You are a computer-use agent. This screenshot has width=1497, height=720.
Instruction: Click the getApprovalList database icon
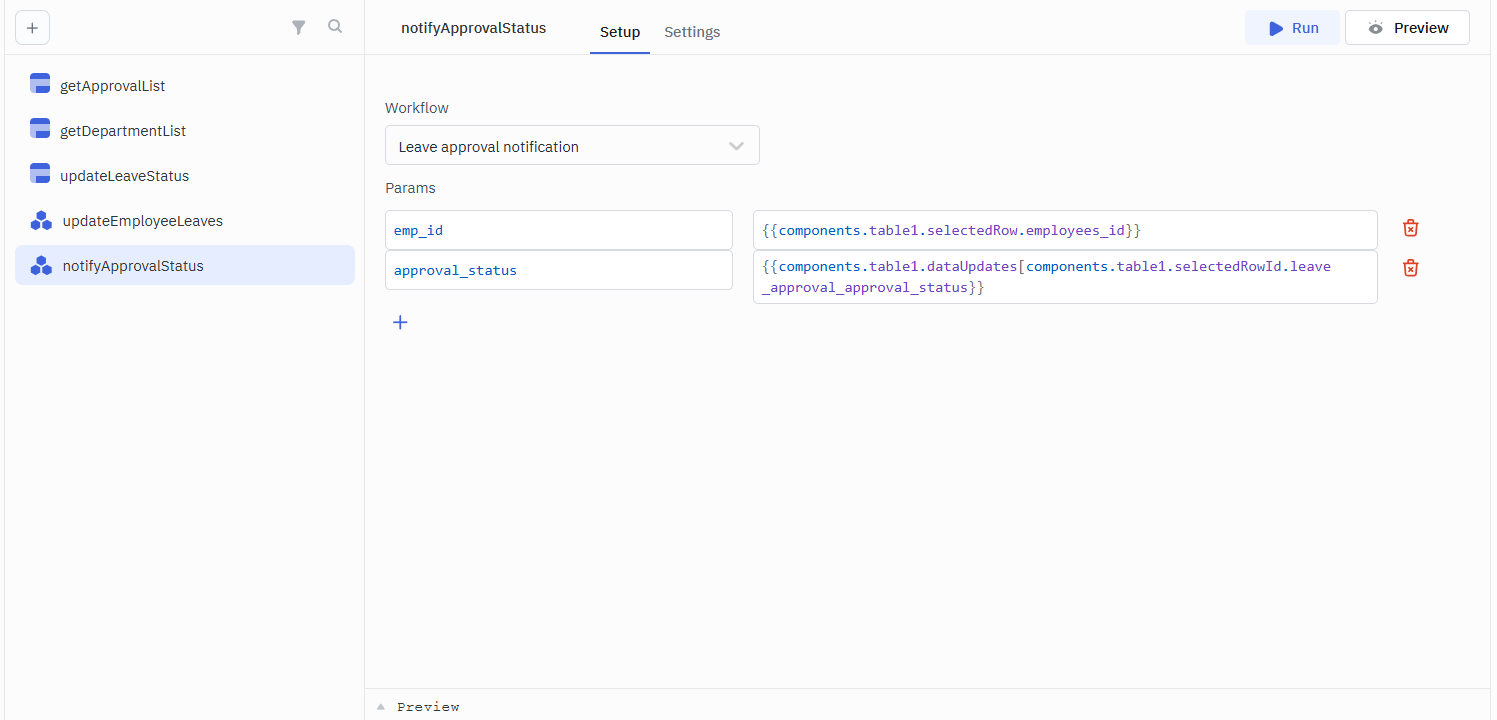(x=40, y=84)
